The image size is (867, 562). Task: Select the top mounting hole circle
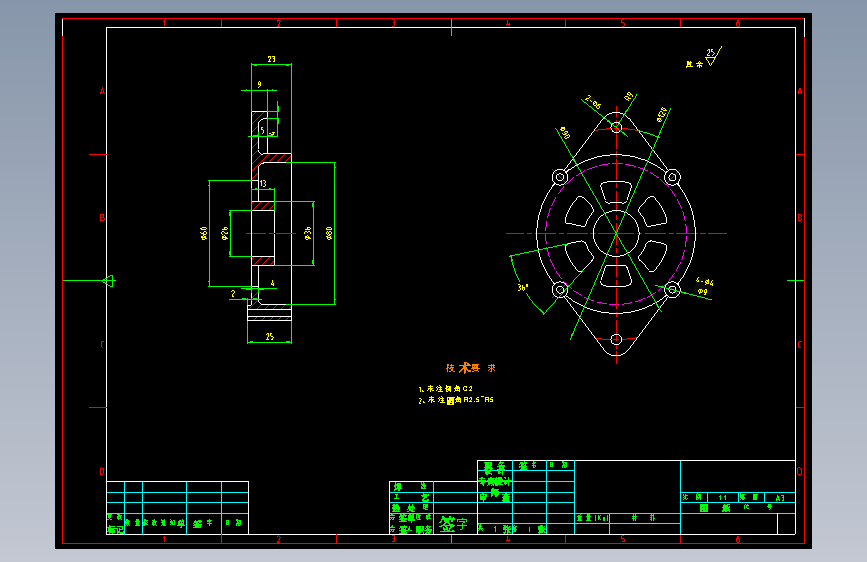pos(617,128)
